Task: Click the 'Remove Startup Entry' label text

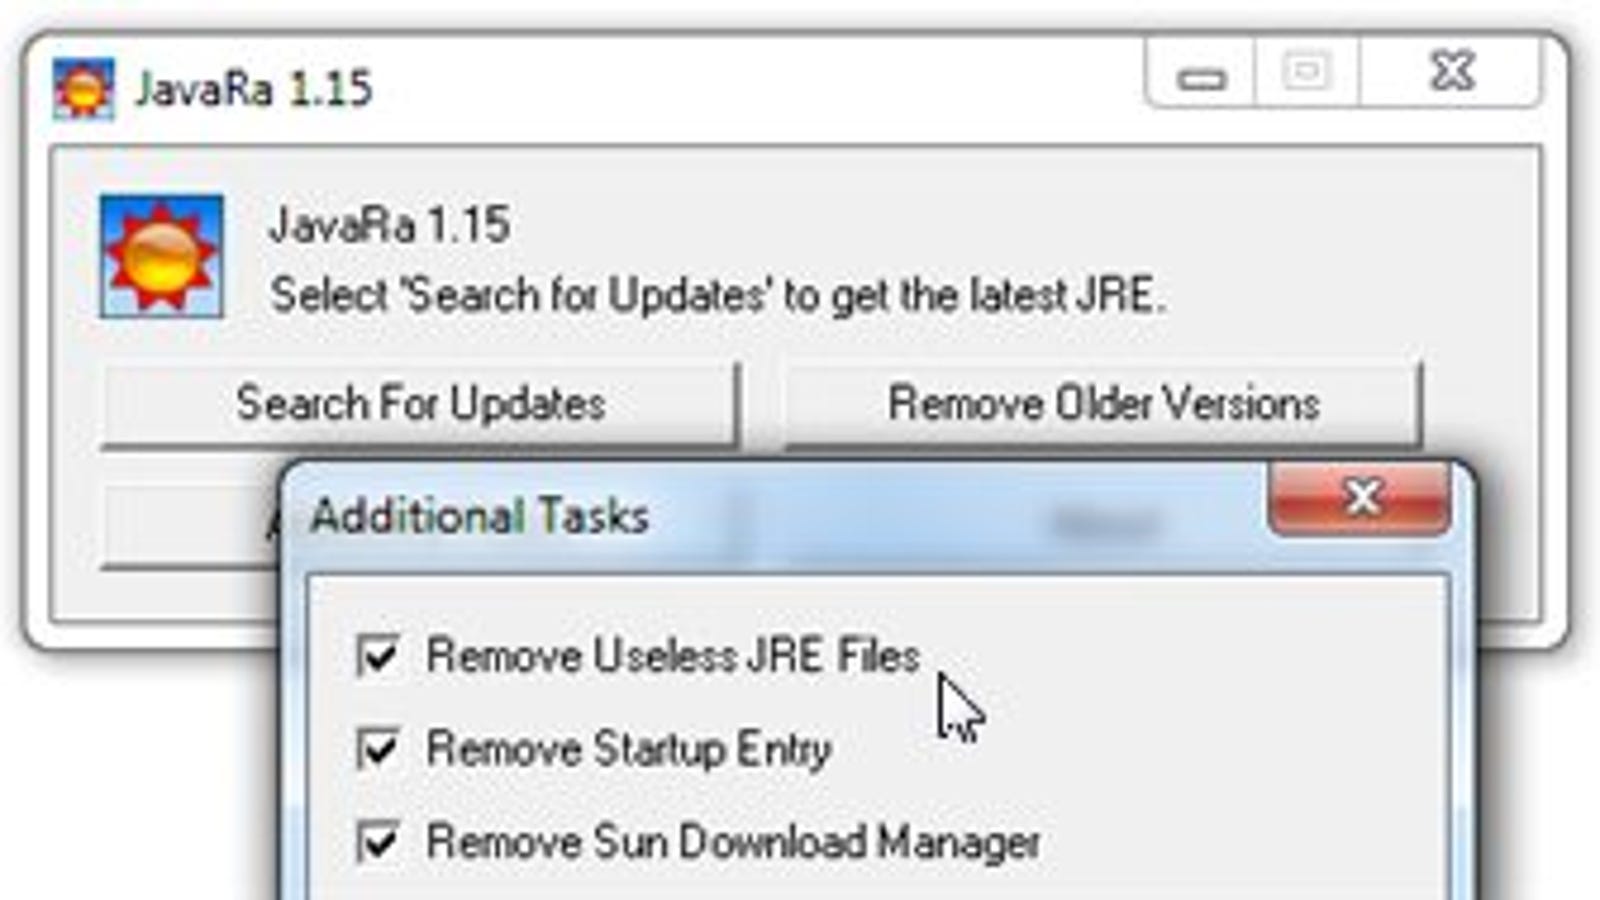Action: [x=629, y=749]
